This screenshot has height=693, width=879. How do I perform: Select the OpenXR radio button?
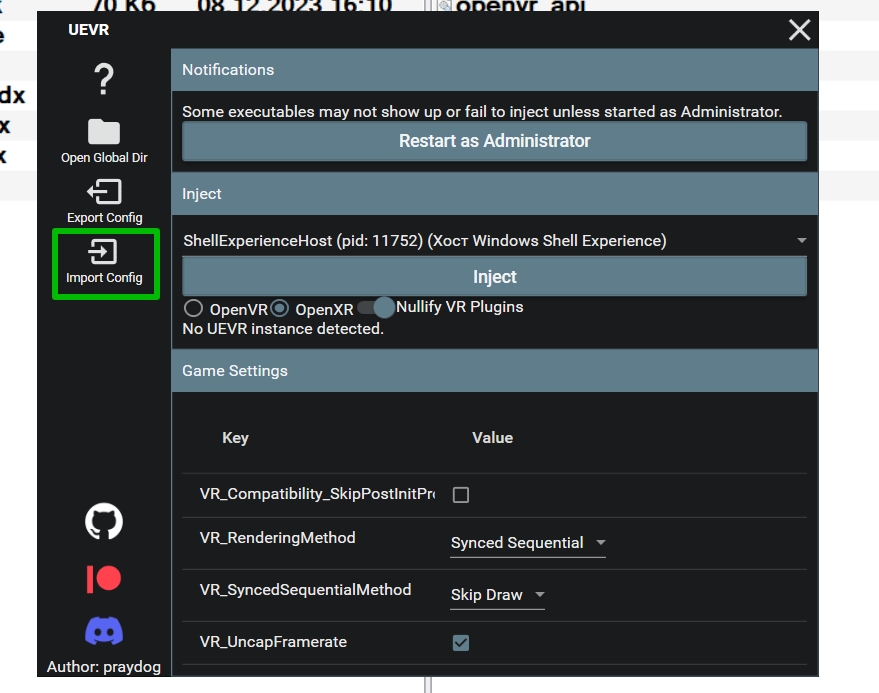[x=279, y=308]
